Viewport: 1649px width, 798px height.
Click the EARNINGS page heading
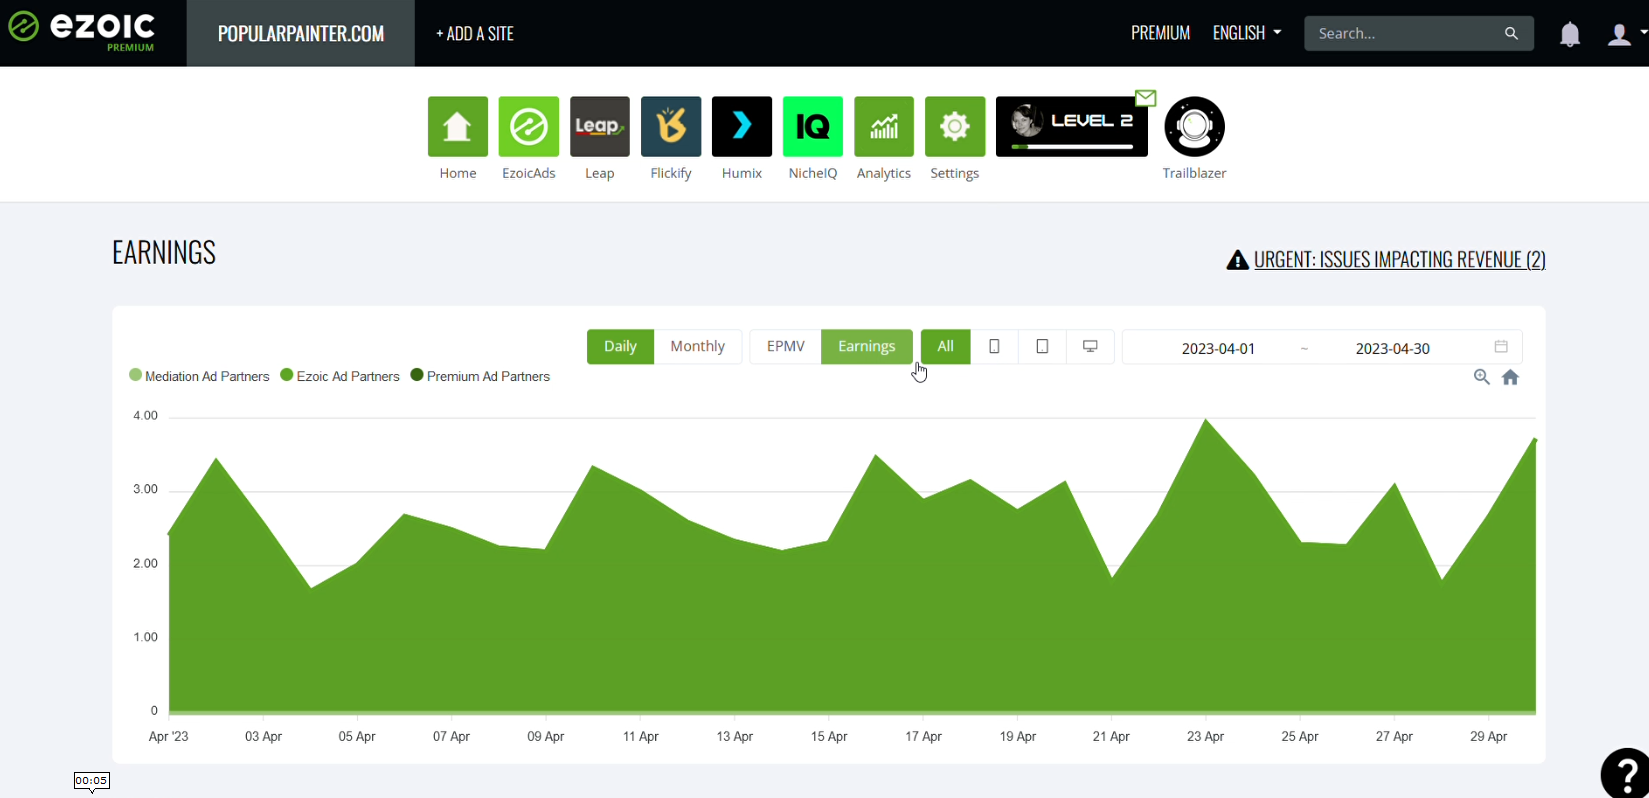click(164, 253)
